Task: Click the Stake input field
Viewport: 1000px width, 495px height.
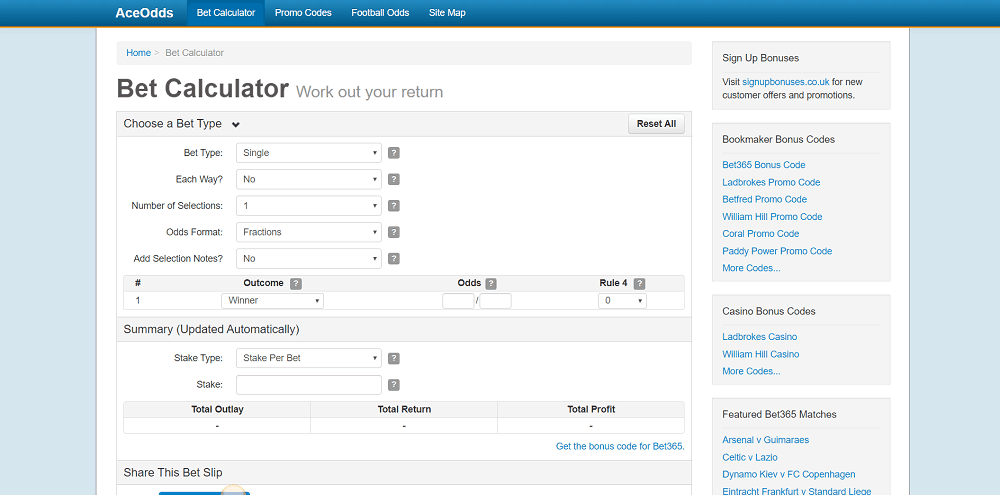Action: (x=309, y=385)
